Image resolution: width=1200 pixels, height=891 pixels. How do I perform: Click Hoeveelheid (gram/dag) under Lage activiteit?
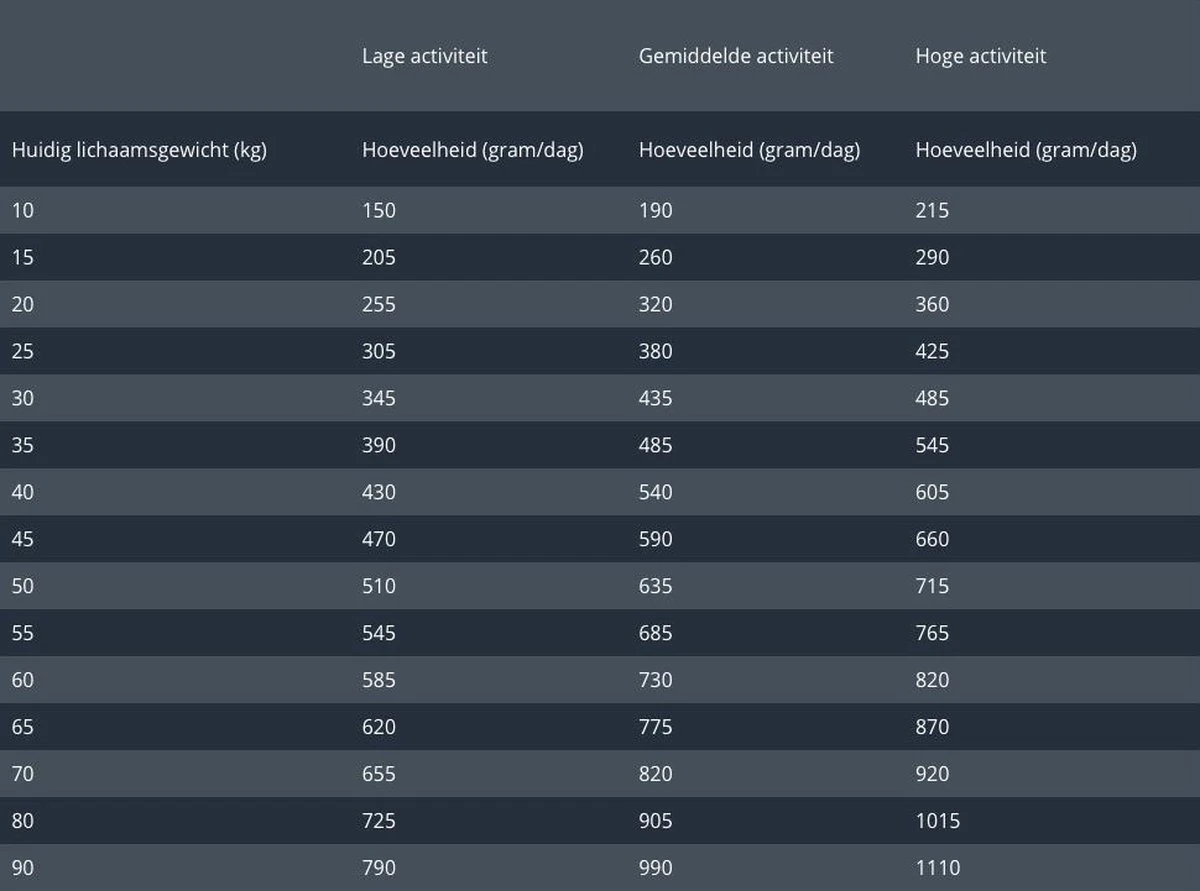point(473,150)
